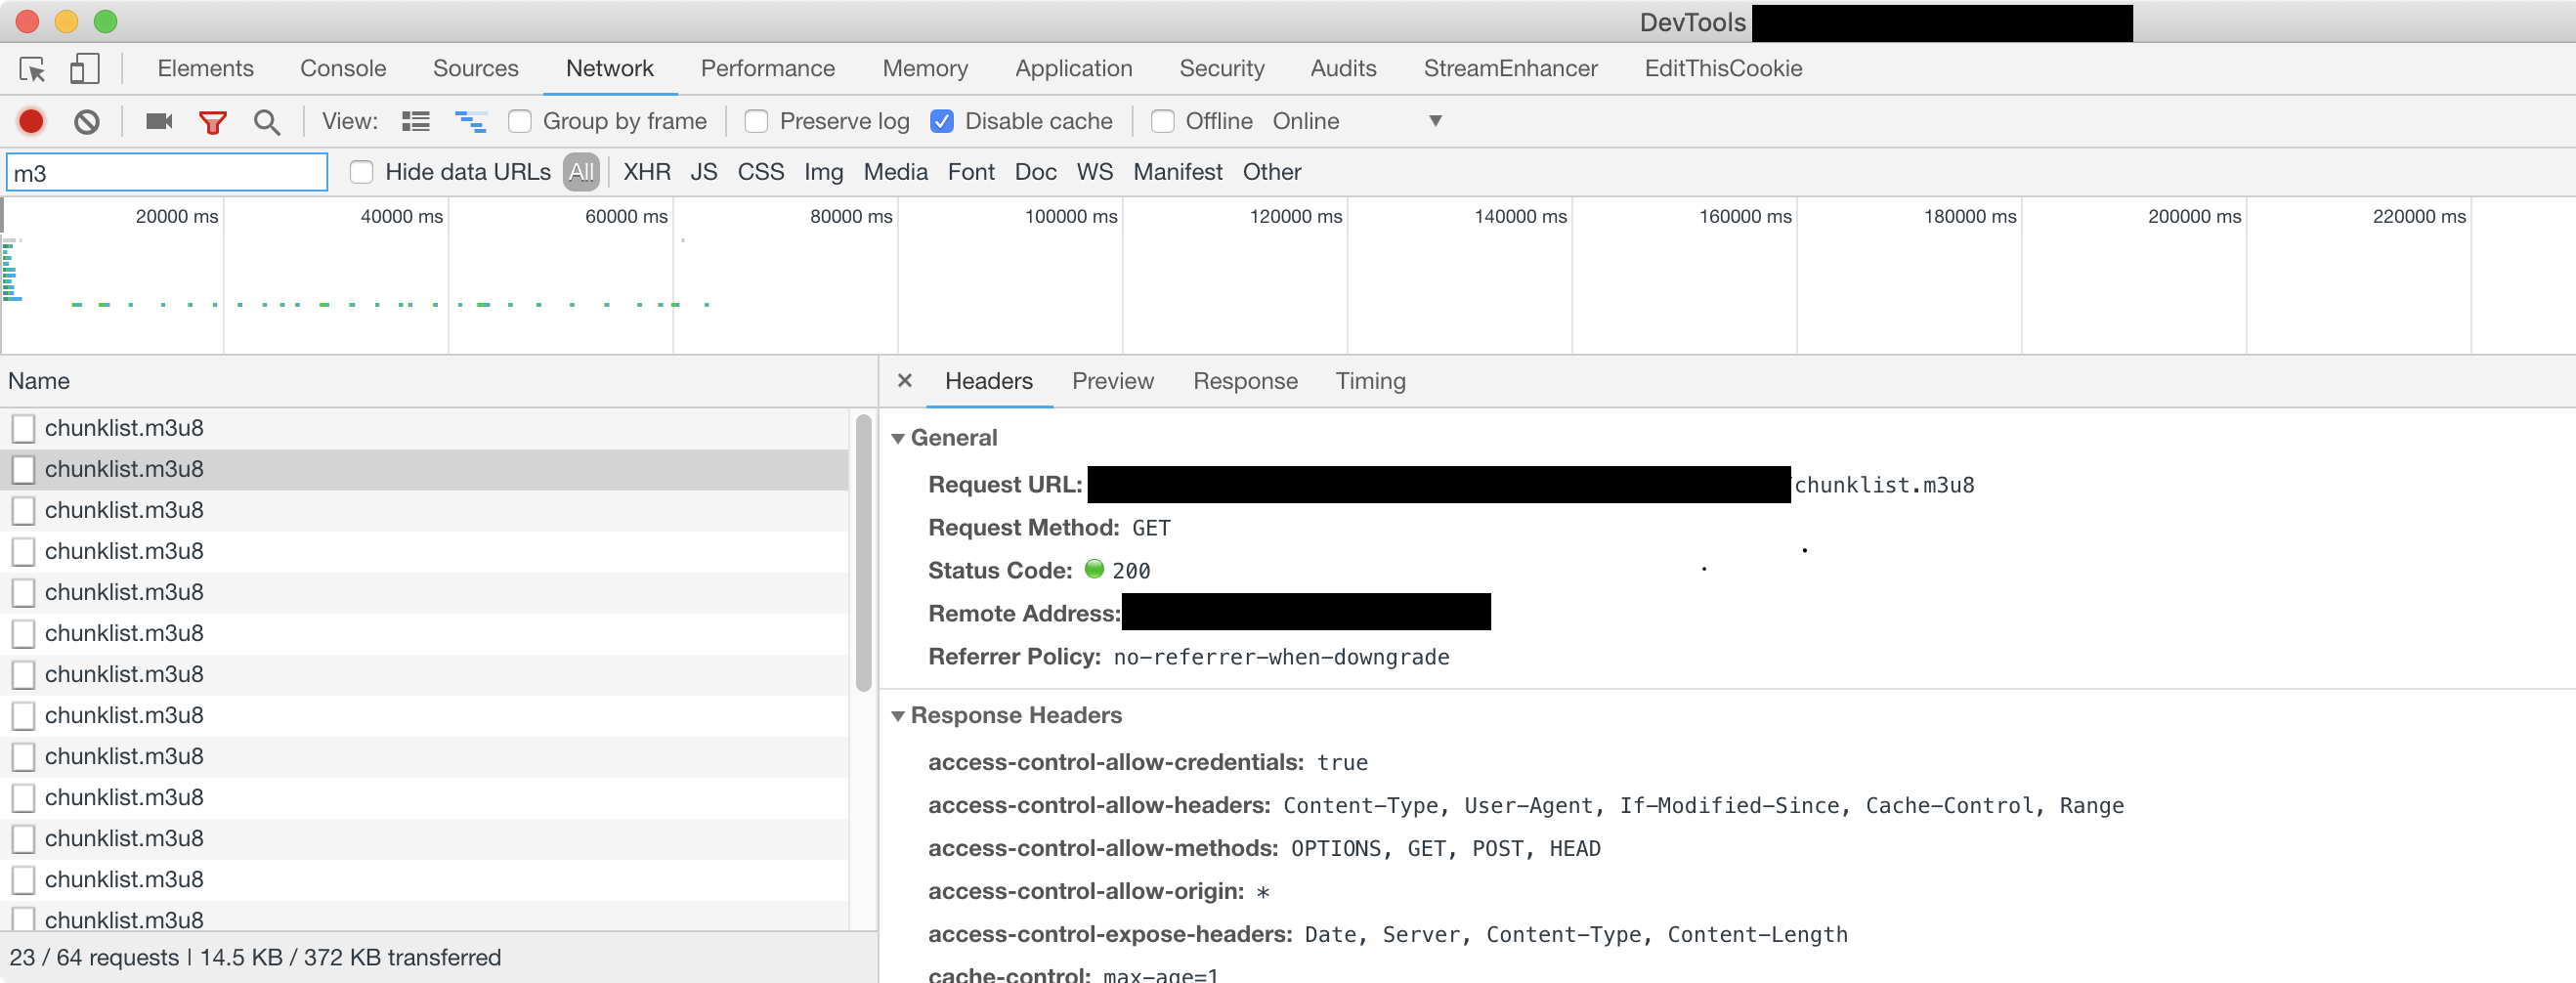Switch to the Memory tab
The height and width of the screenshot is (983, 2576).
(x=925, y=68)
